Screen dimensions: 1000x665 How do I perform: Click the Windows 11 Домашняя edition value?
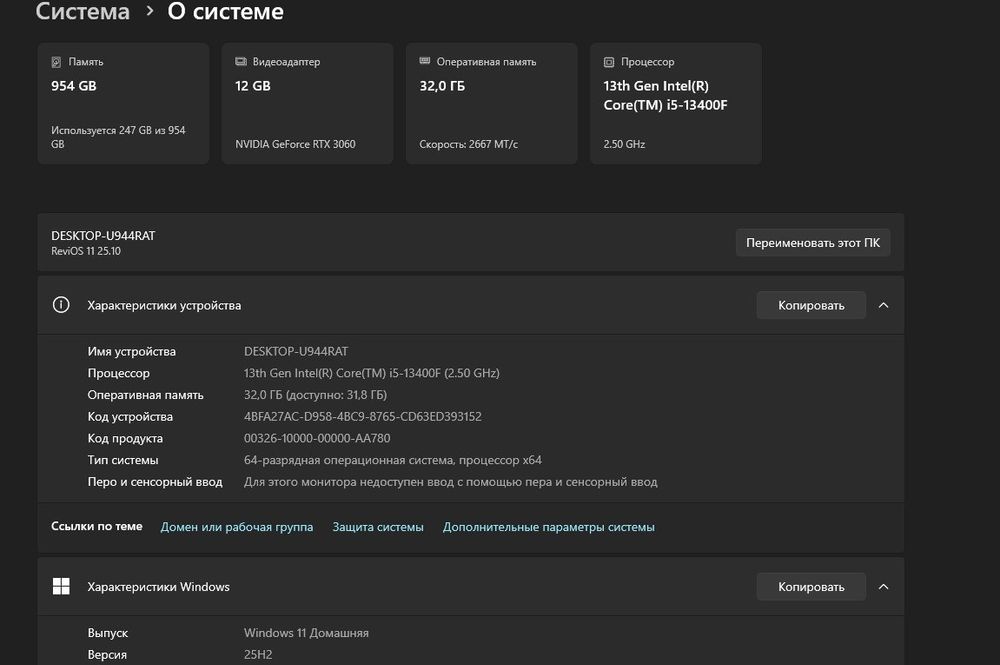coord(306,633)
